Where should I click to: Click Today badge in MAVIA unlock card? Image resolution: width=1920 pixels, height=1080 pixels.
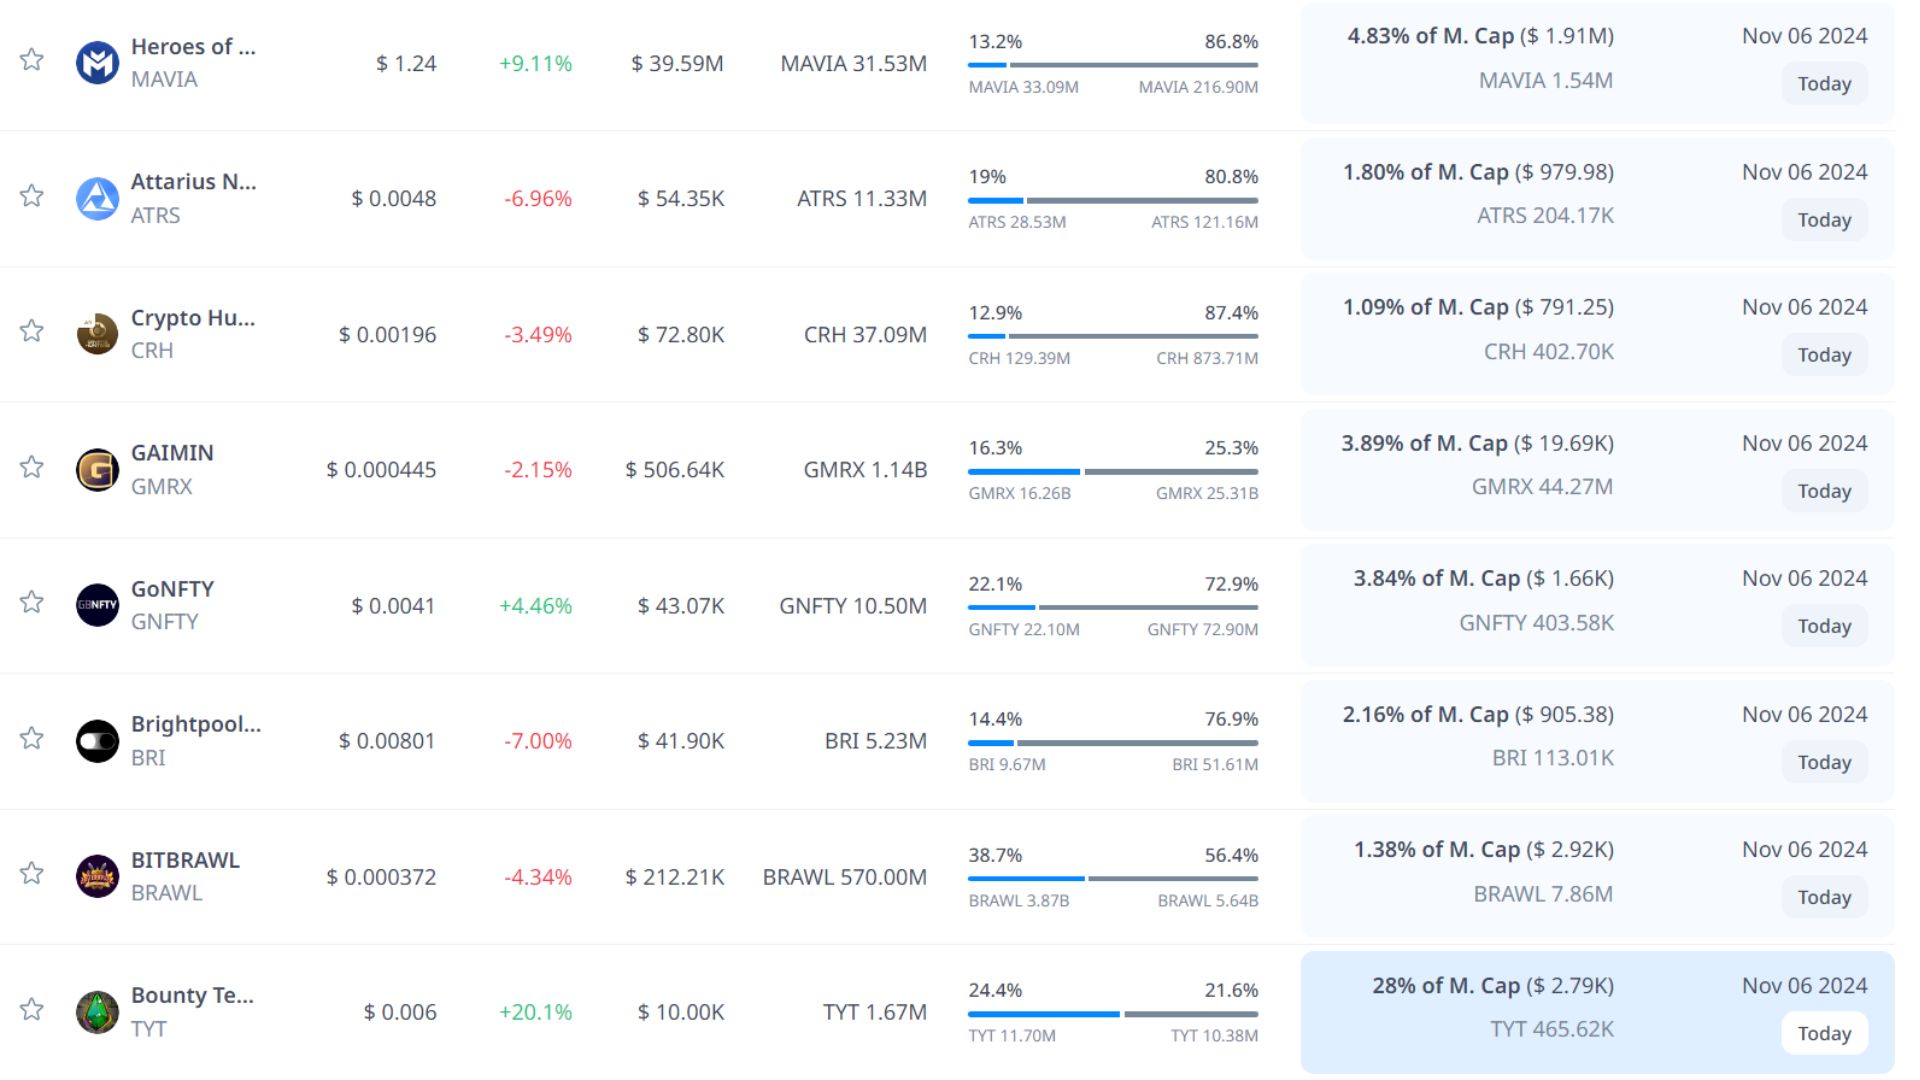click(x=1823, y=84)
